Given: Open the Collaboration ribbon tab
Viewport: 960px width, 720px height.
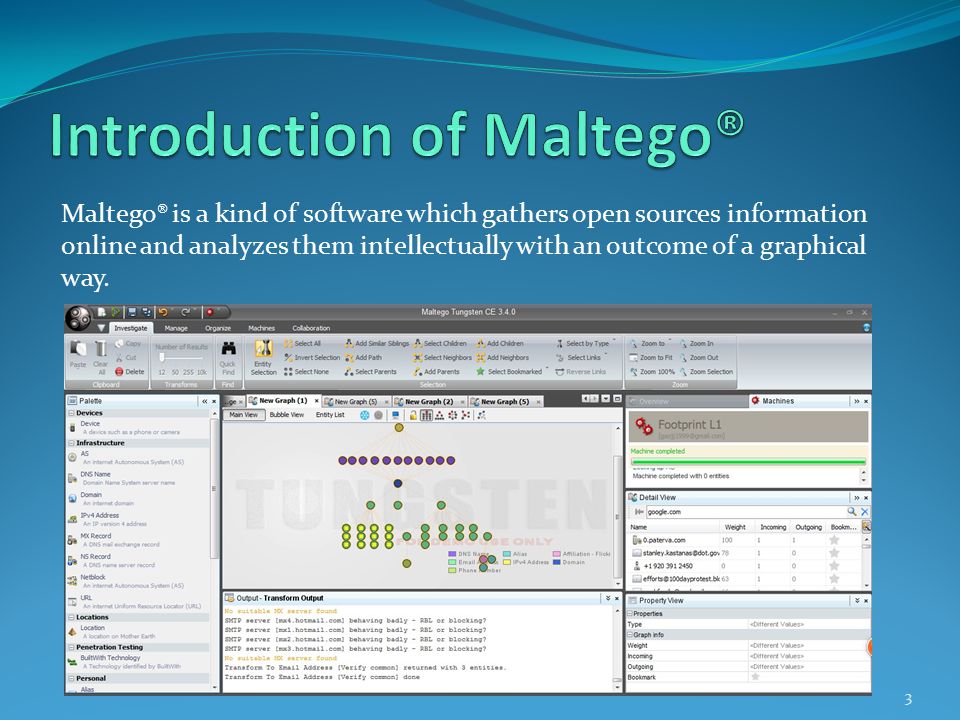Looking at the screenshot, I should click(311, 328).
